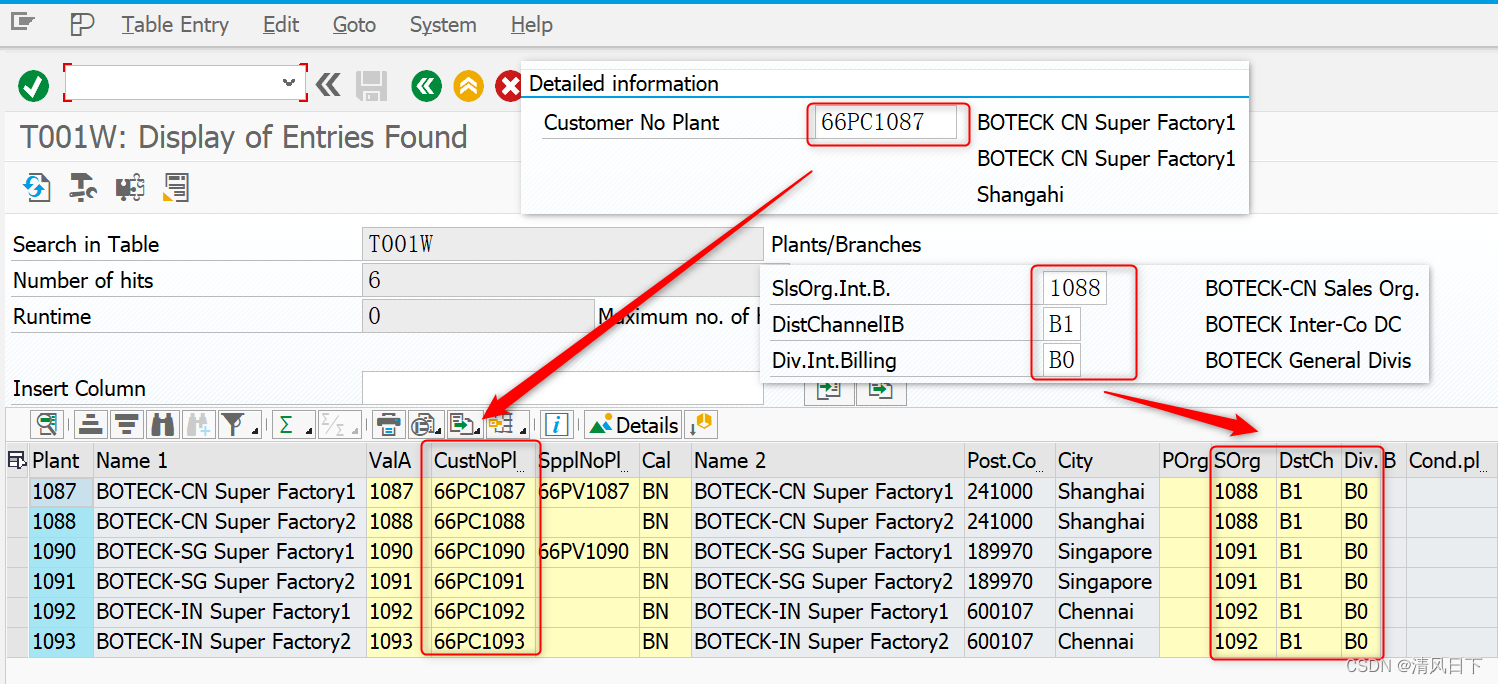Viewport: 1498px width, 684px height.
Task: Open the Goto menu
Action: (354, 25)
